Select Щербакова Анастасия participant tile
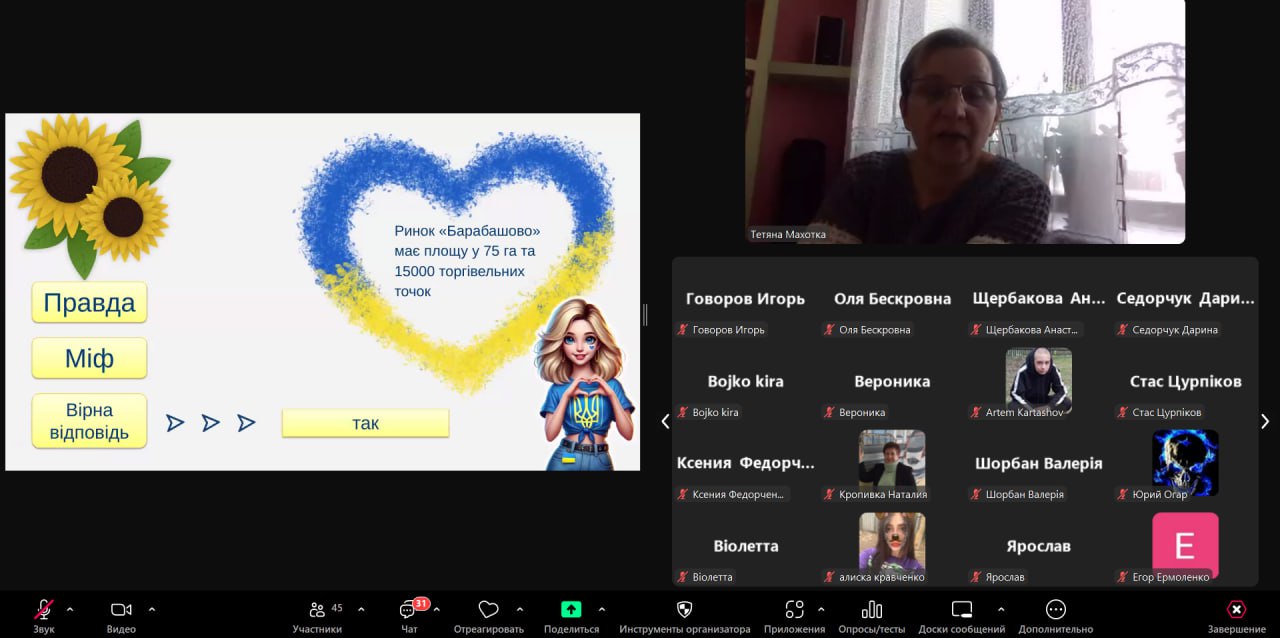Viewport: 1280px width, 638px height. coord(1039,299)
